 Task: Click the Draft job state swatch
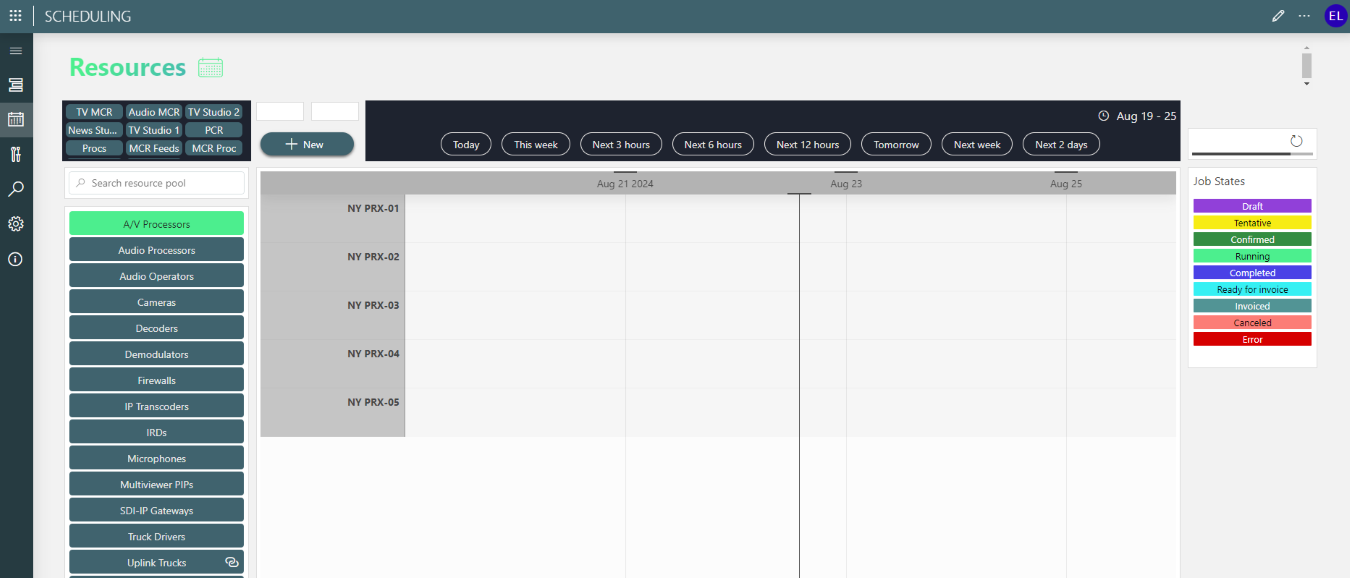(1252, 206)
